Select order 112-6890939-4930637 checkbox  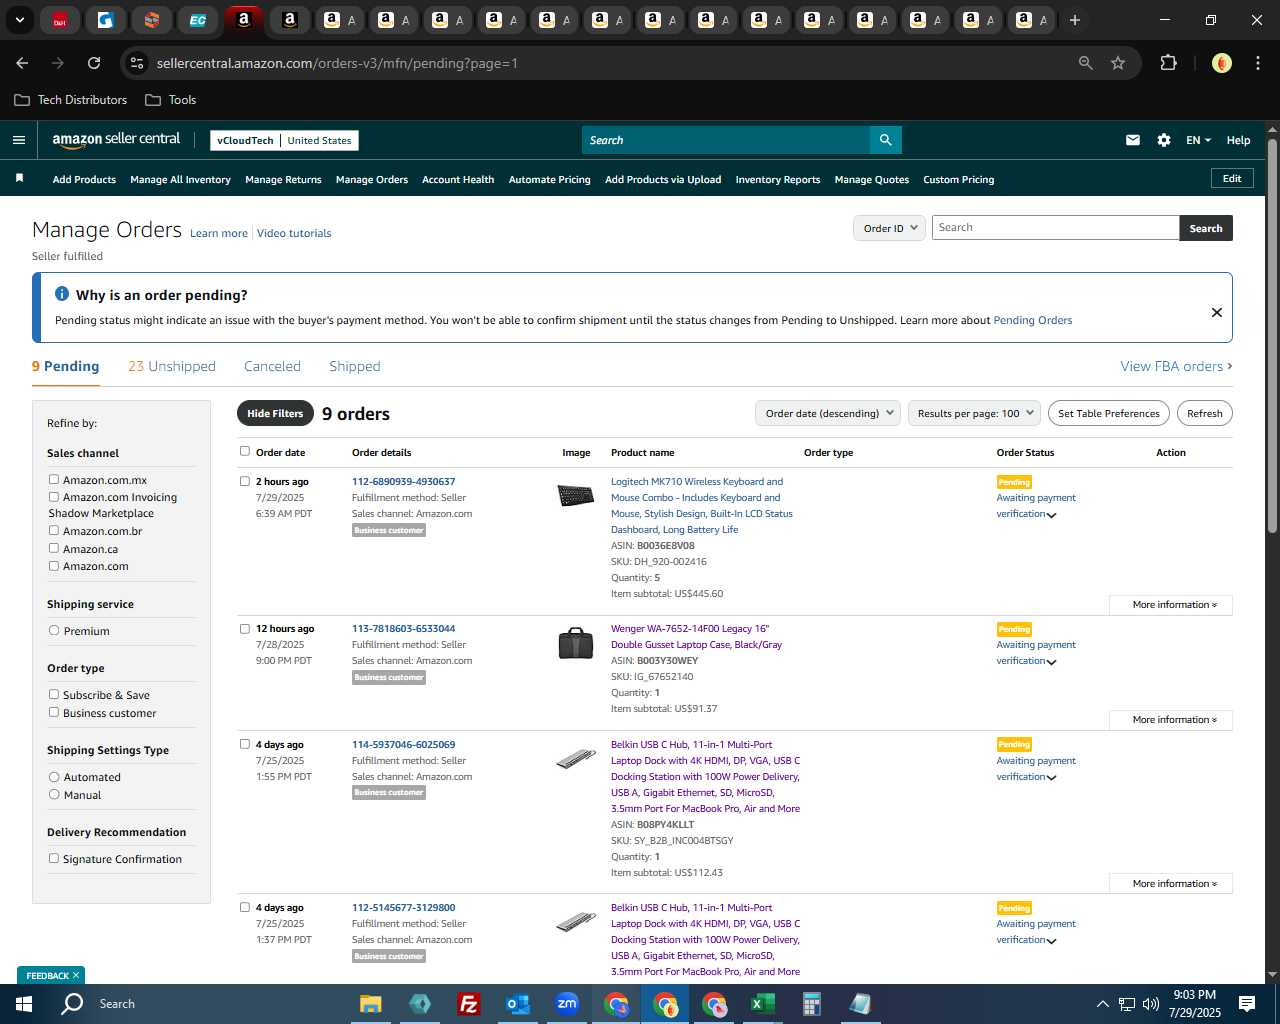pos(245,481)
